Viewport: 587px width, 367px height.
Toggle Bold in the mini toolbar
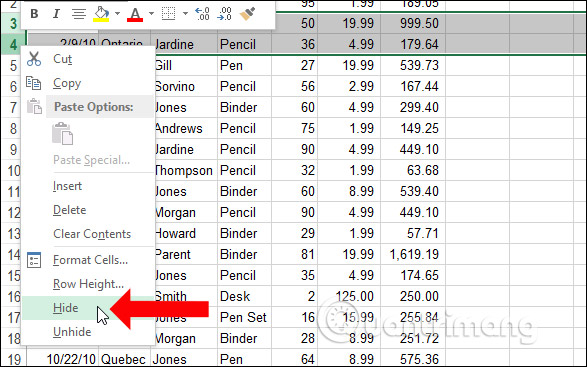pyautogui.click(x=34, y=14)
